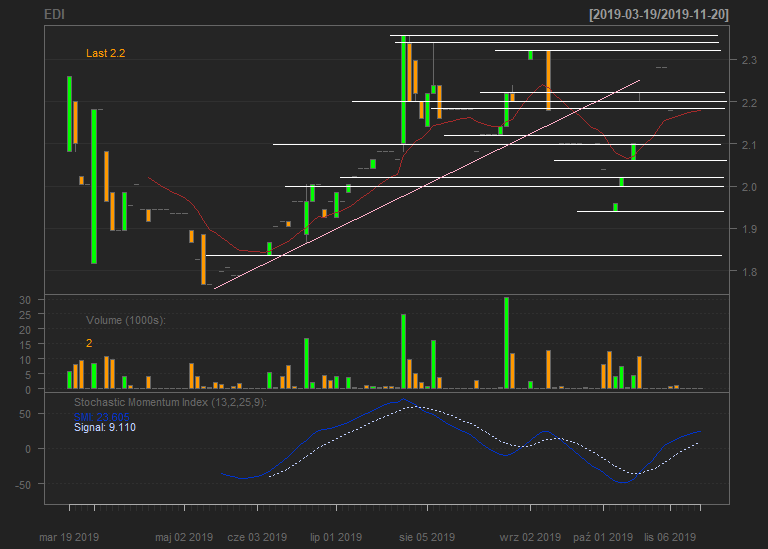Click the 'Last 2.2' price label
The width and height of the screenshot is (768, 549).
pyautogui.click(x=106, y=53)
